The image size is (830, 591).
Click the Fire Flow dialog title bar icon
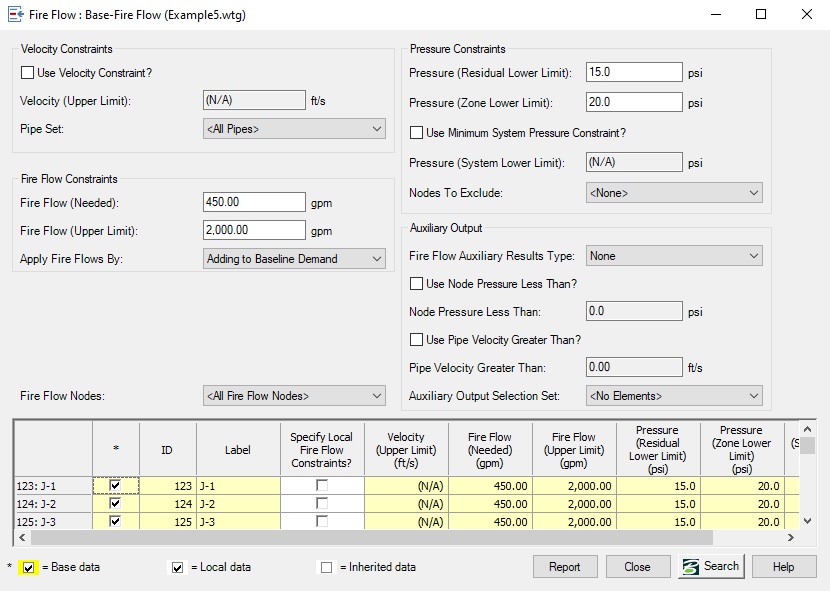click(17, 14)
